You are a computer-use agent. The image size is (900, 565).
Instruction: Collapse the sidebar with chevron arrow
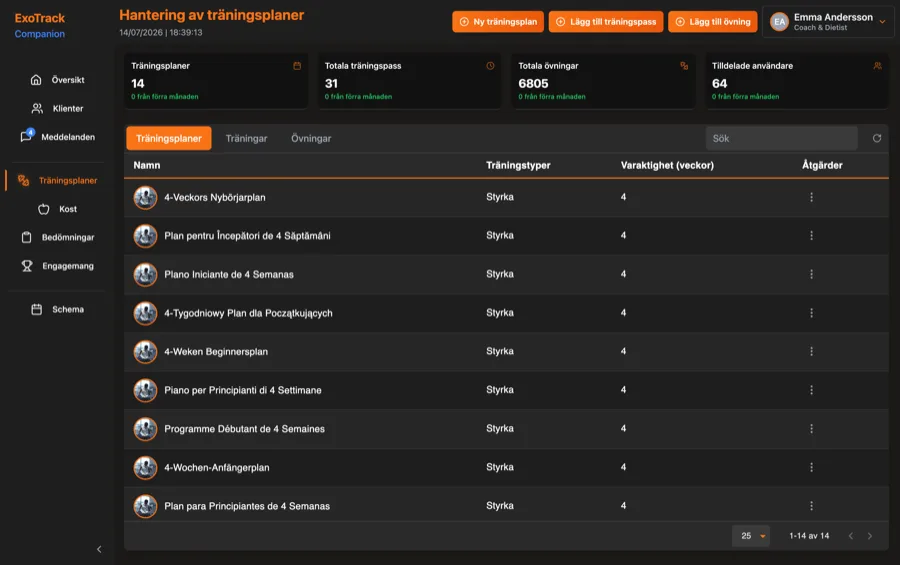pyautogui.click(x=99, y=549)
